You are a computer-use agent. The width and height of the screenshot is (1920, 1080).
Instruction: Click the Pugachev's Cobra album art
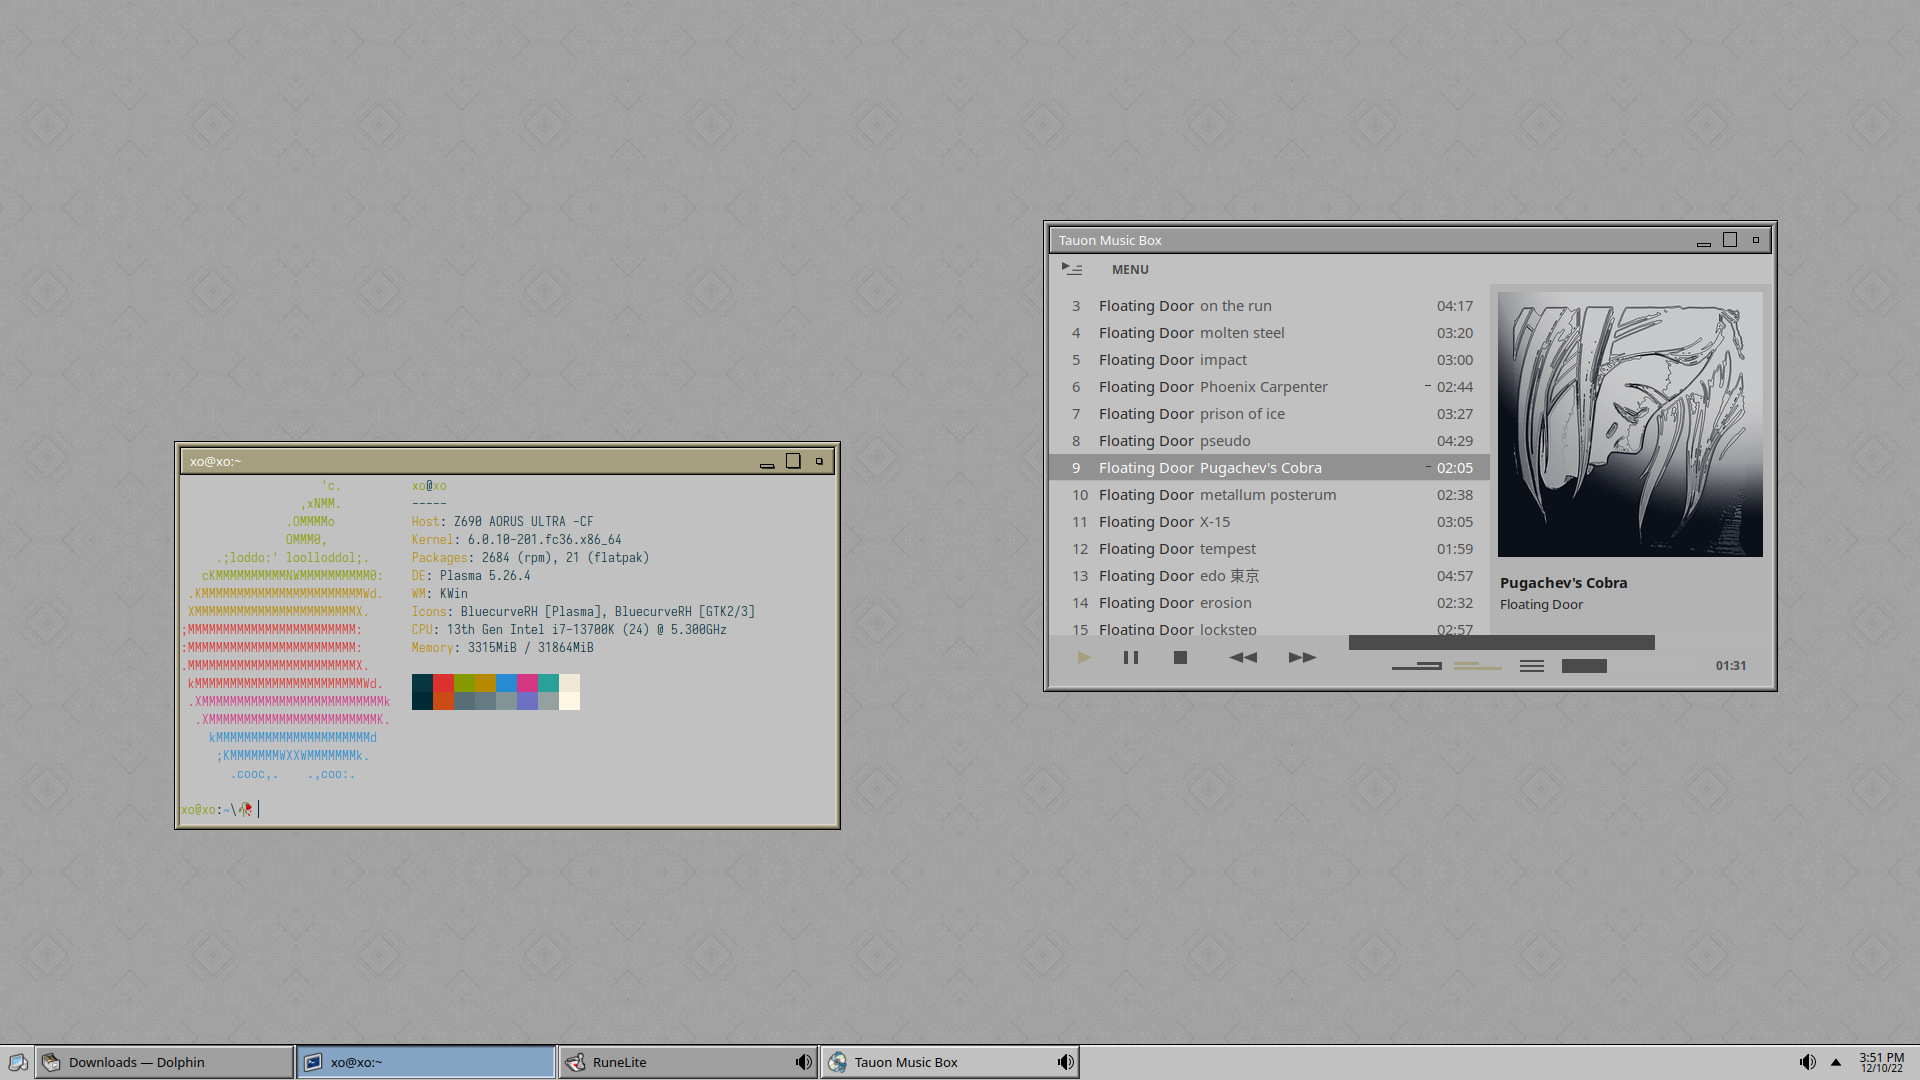tap(1630, 424)
